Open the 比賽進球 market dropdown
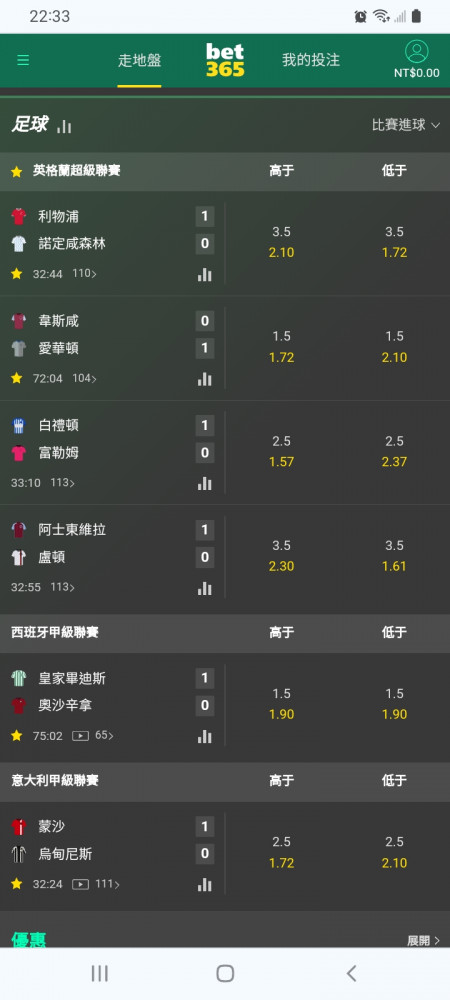 (x=406, y=125)
